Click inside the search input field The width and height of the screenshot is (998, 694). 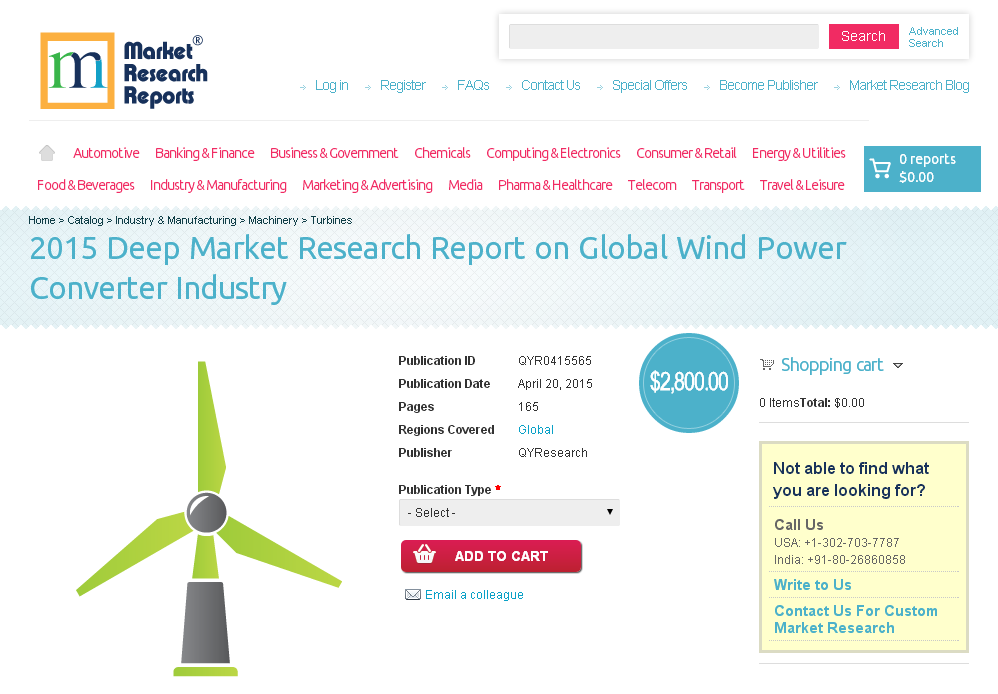point(663,36)
